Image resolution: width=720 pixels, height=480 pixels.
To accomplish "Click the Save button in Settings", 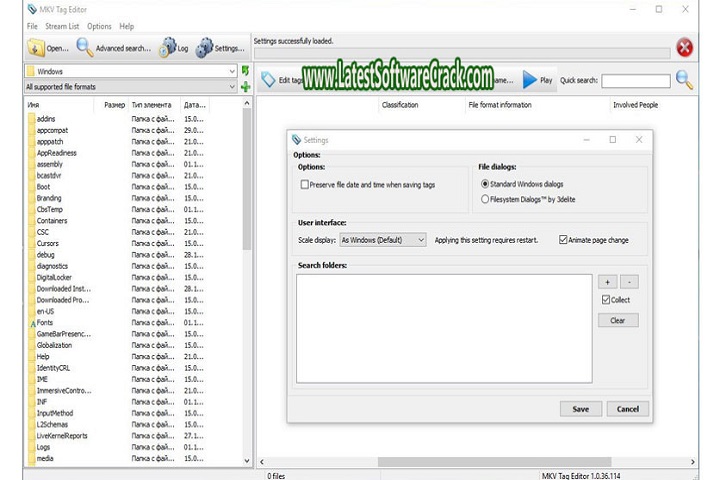I will (x=580, y=409).
